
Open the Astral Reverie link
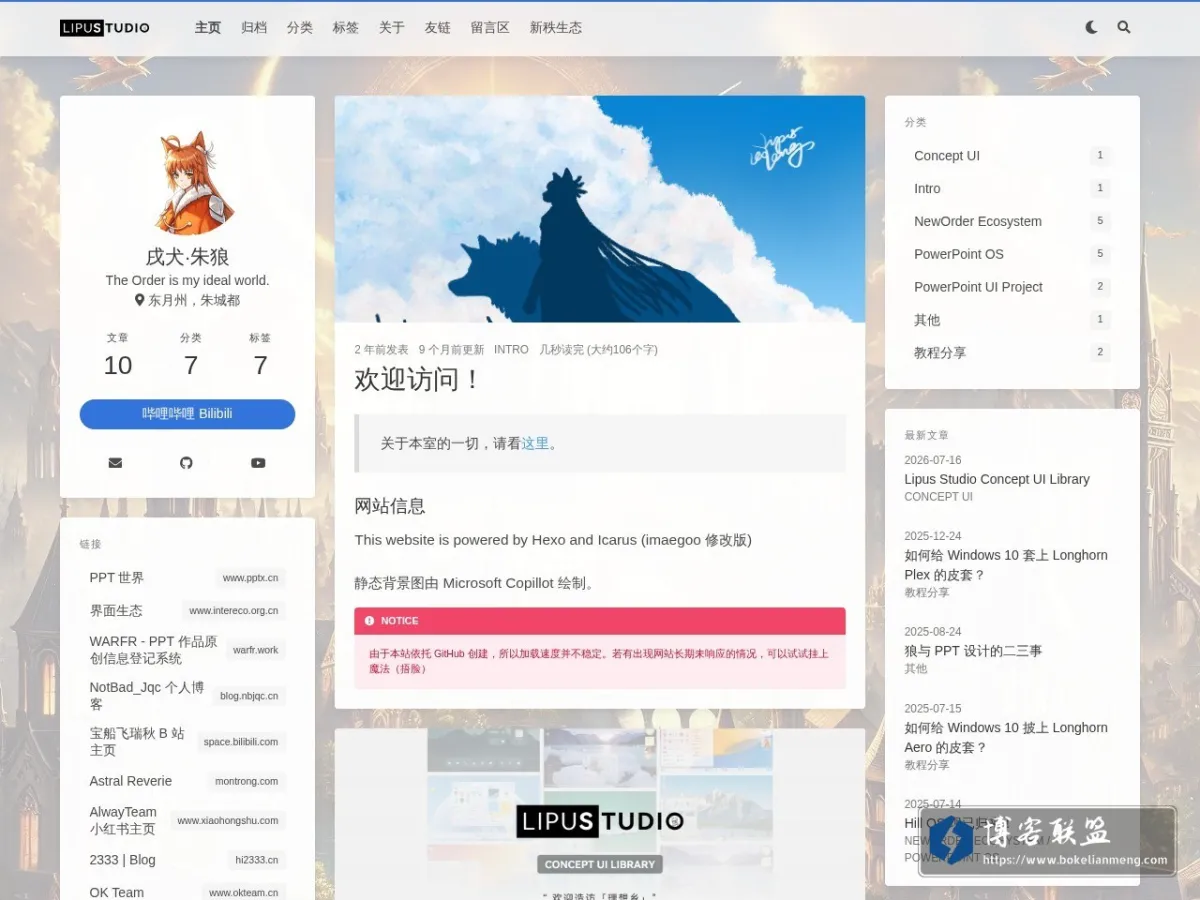(x=187, y=781)
